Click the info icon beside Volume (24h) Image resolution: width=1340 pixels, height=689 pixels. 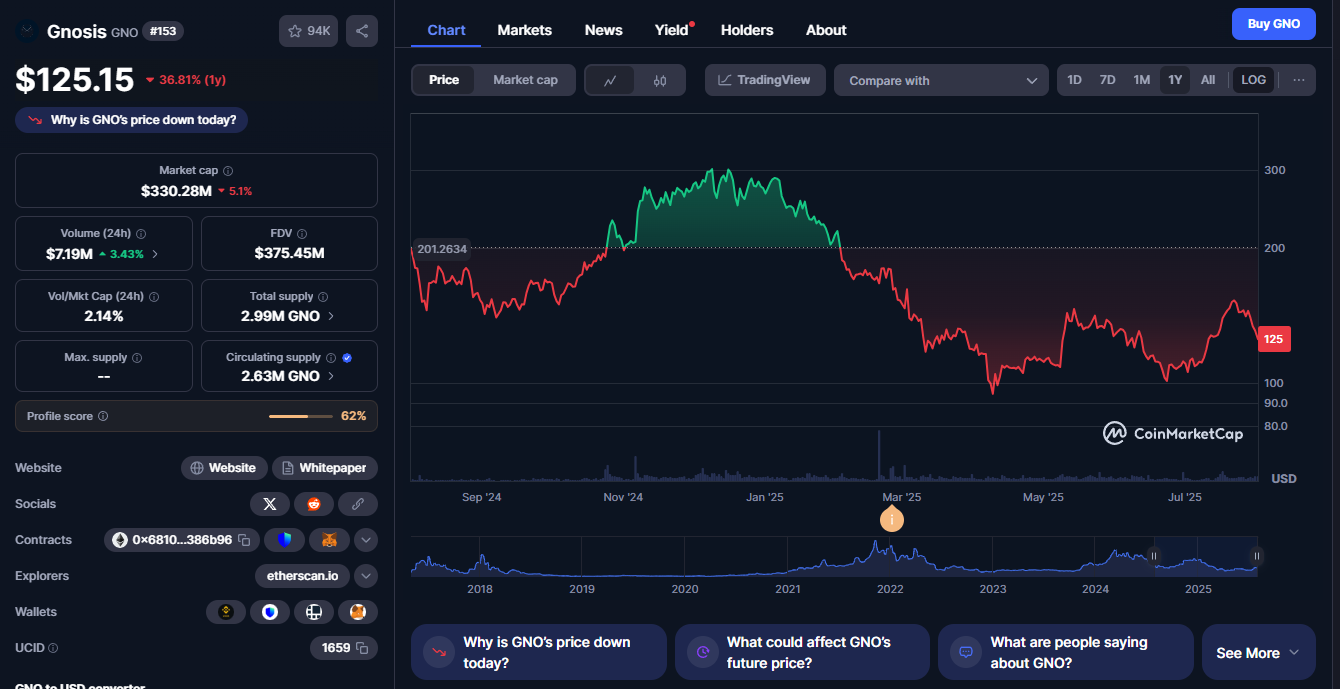click(x=140, y=234)
